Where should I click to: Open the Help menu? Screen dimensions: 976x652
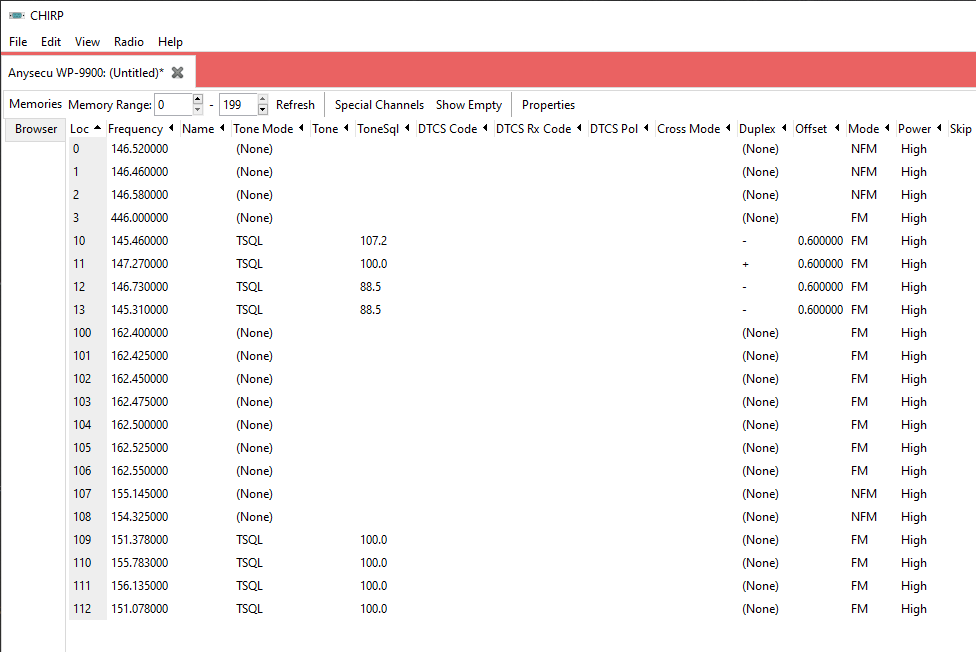point(170,42)
